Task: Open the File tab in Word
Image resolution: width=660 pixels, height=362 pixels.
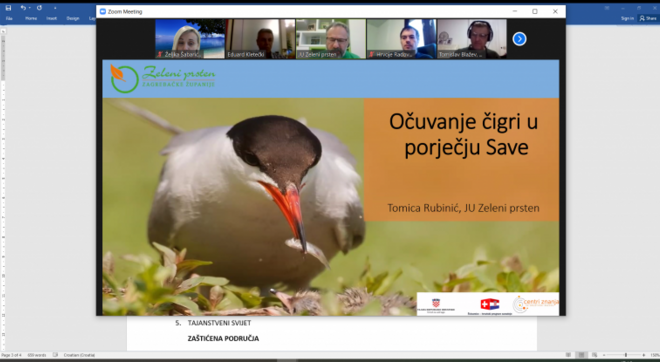Action: [9, 19]
